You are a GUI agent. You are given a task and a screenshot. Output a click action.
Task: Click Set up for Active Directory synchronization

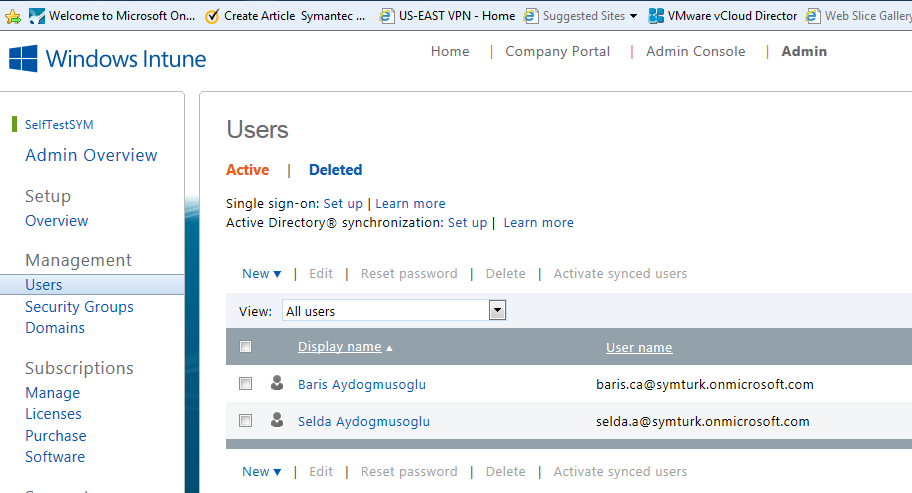tap(467, 223)
